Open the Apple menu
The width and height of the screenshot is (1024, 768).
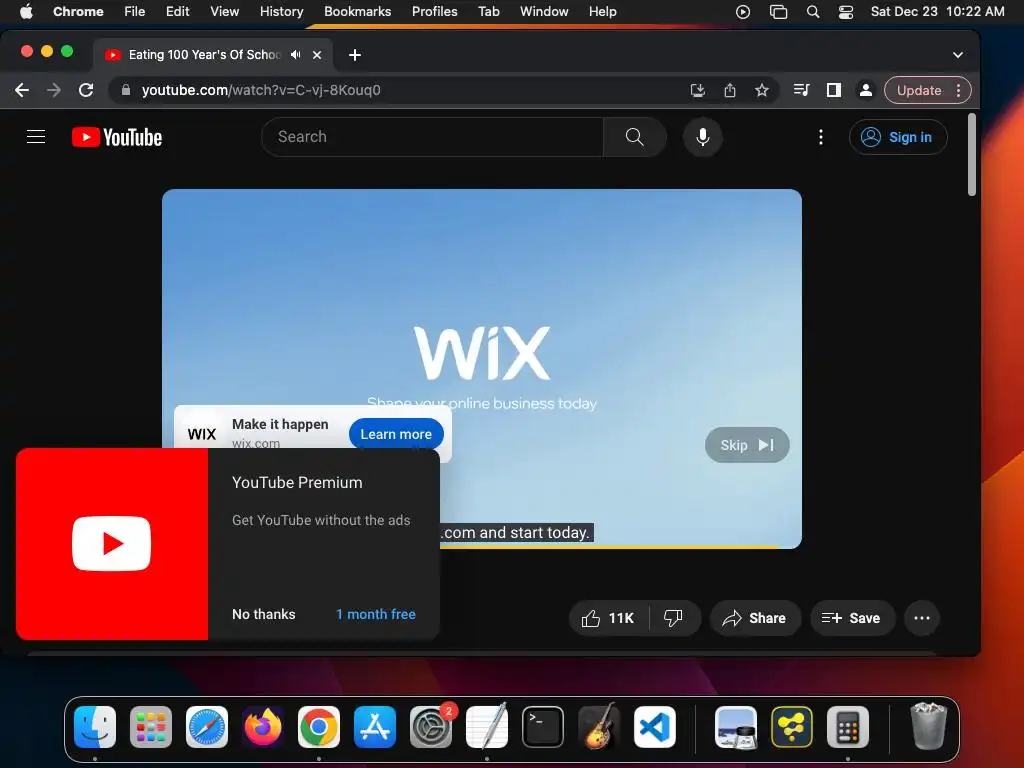26,11
